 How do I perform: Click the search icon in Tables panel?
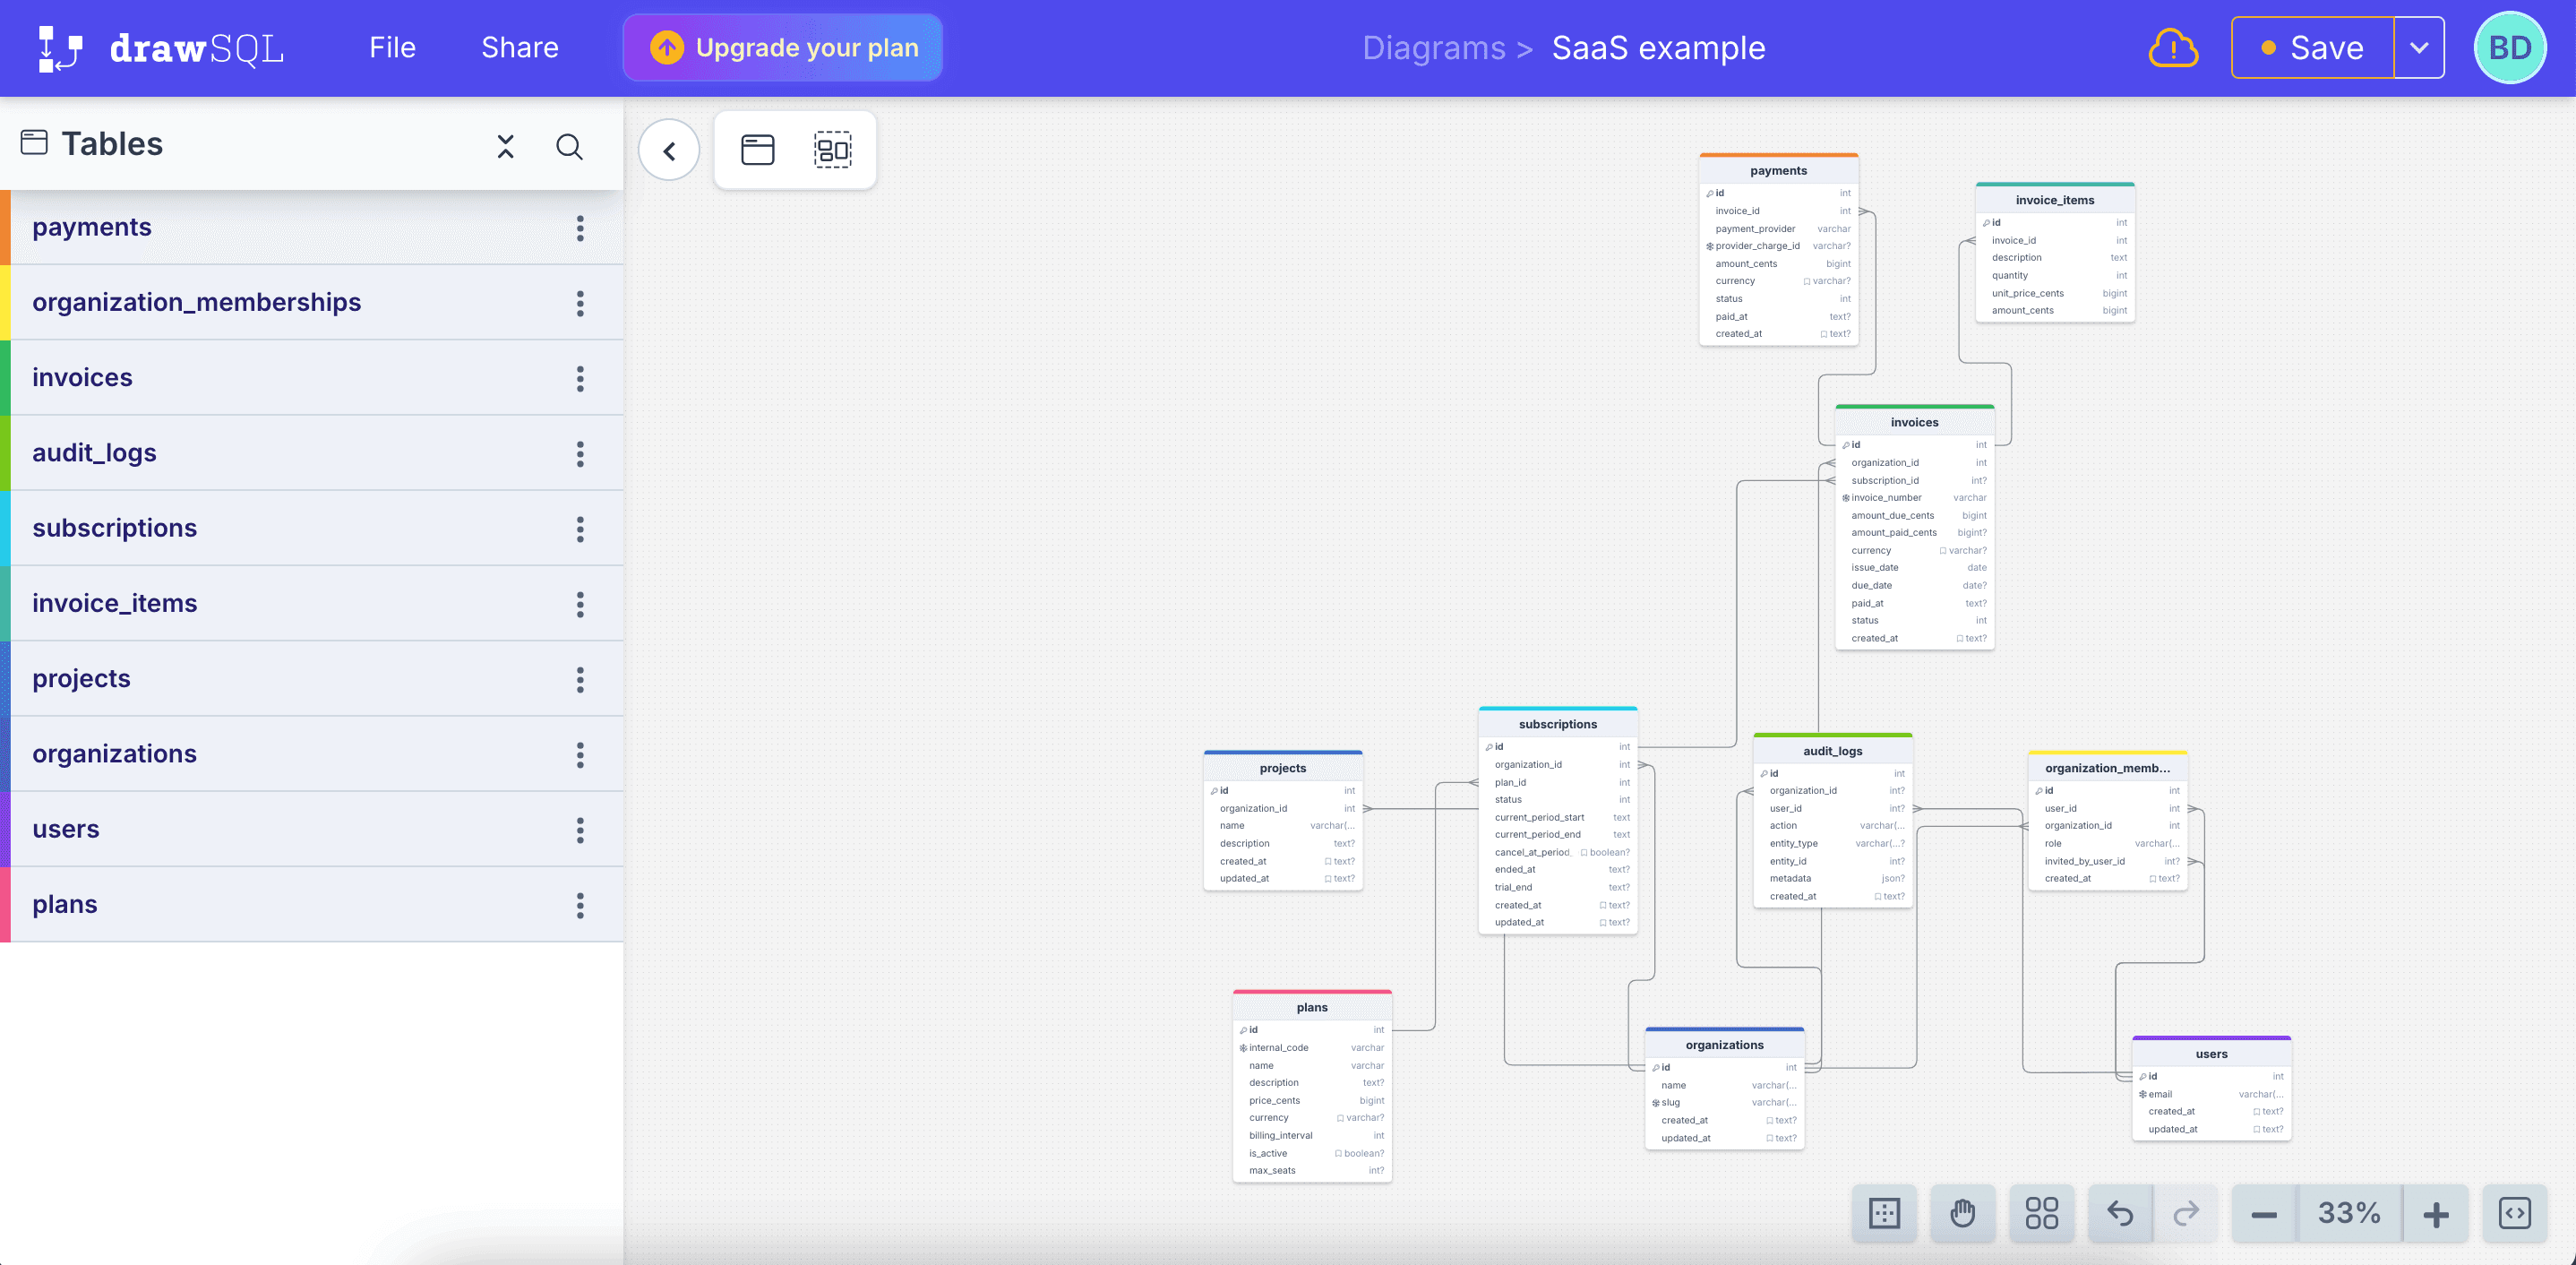569,147
